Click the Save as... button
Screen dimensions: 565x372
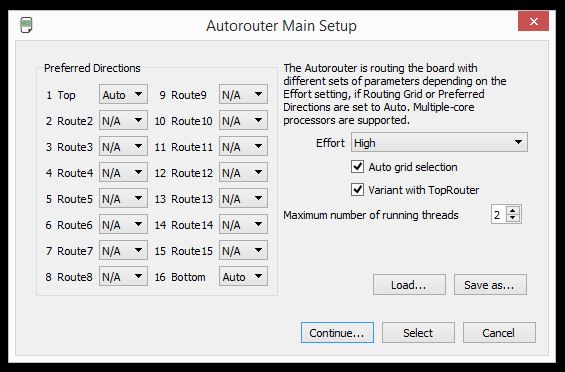[490, 285]
